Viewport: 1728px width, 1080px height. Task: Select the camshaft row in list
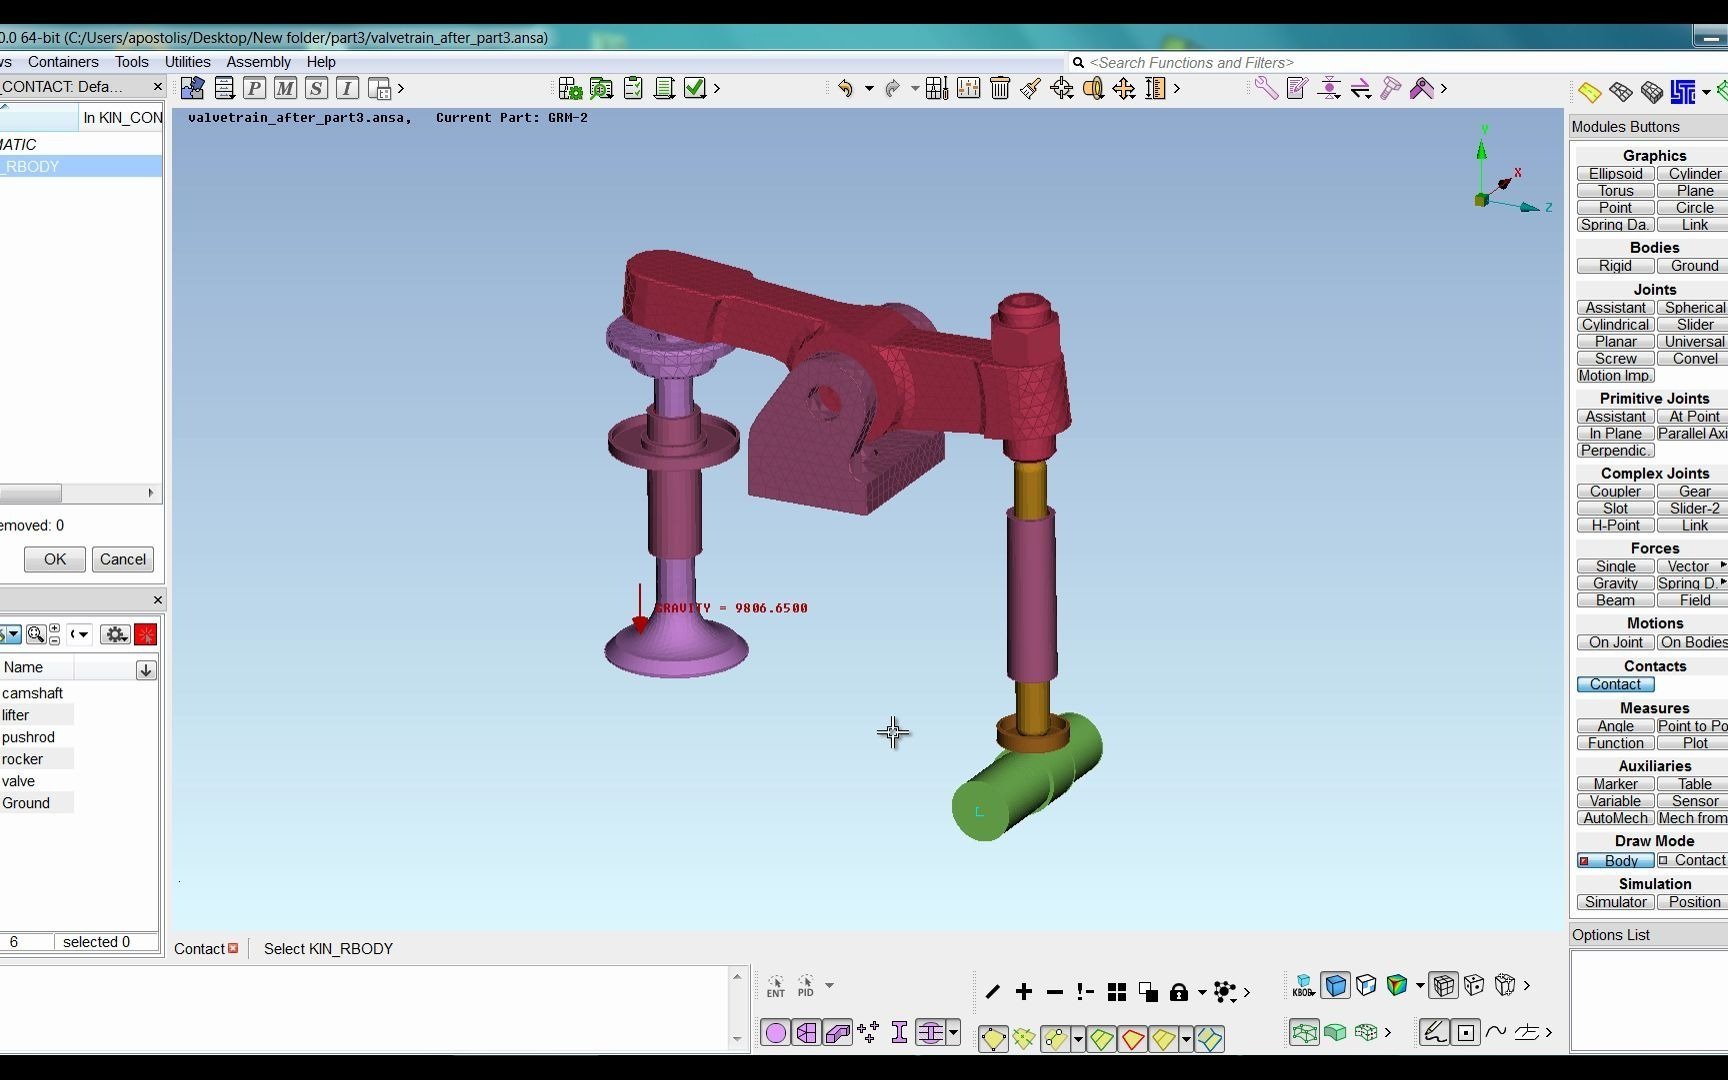(x=37, y=693)
